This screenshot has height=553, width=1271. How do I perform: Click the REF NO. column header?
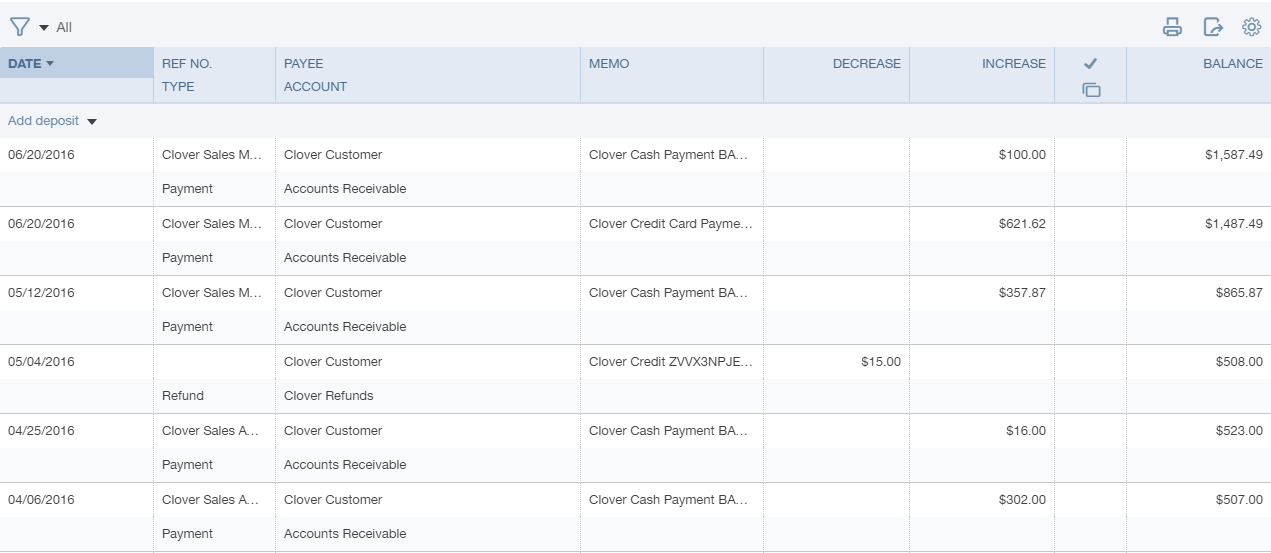coord(187,63)
